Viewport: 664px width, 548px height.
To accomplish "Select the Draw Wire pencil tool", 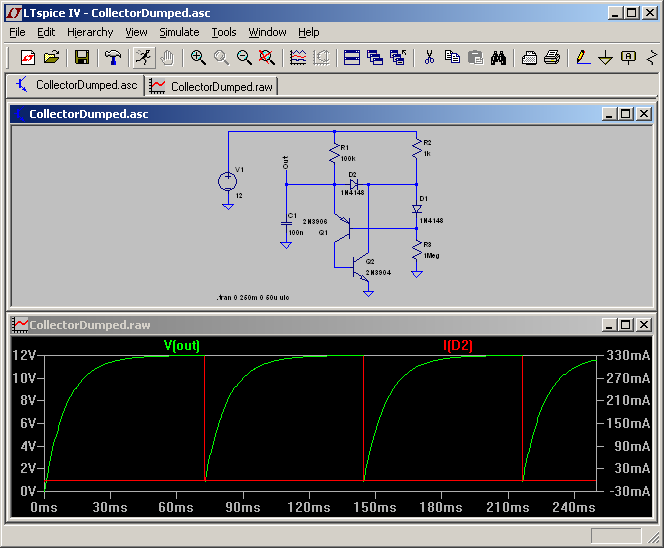I will (583, 57).
